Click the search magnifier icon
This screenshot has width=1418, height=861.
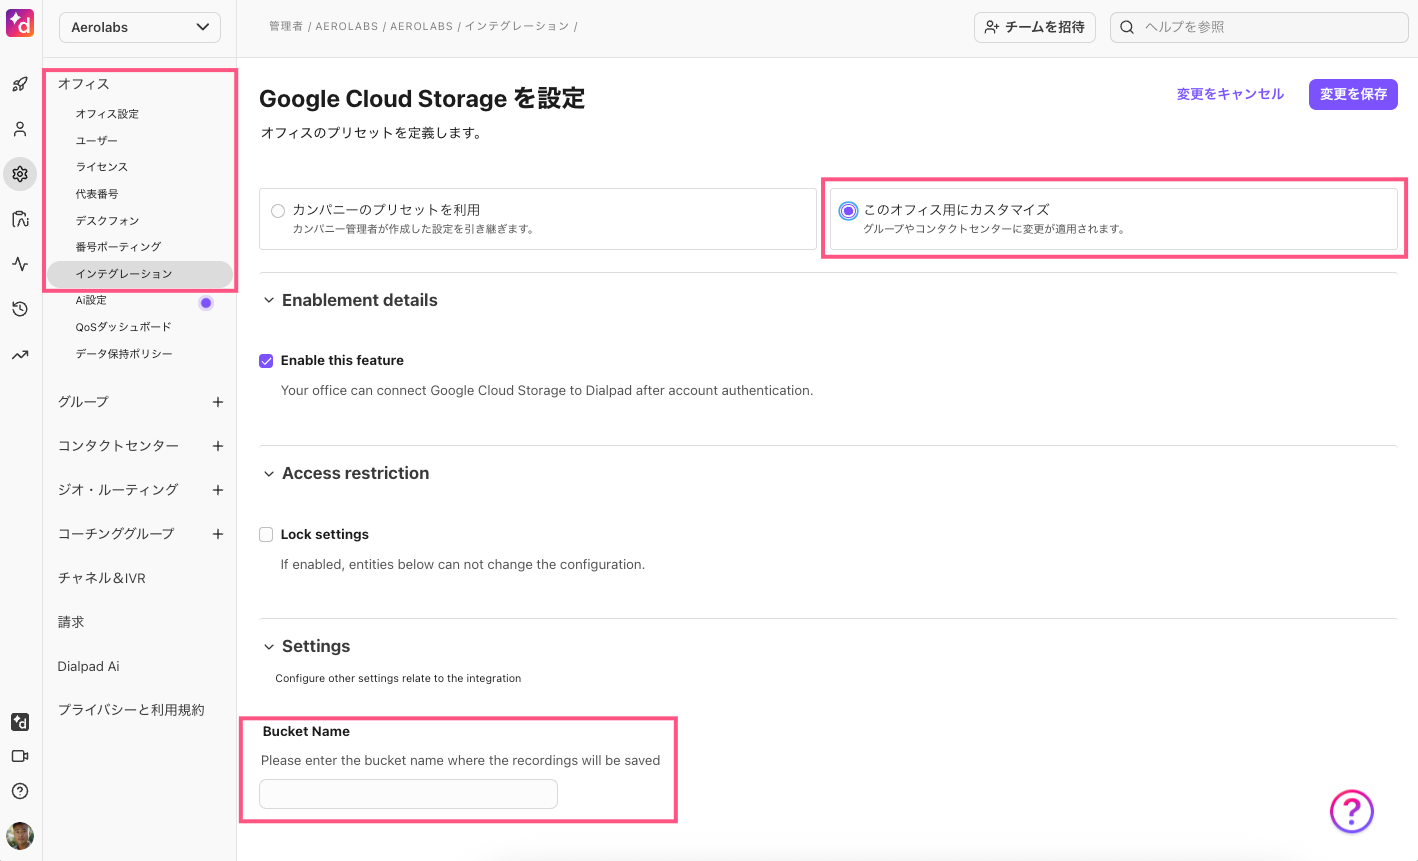pyautogui.click(x=1127, y=27)
